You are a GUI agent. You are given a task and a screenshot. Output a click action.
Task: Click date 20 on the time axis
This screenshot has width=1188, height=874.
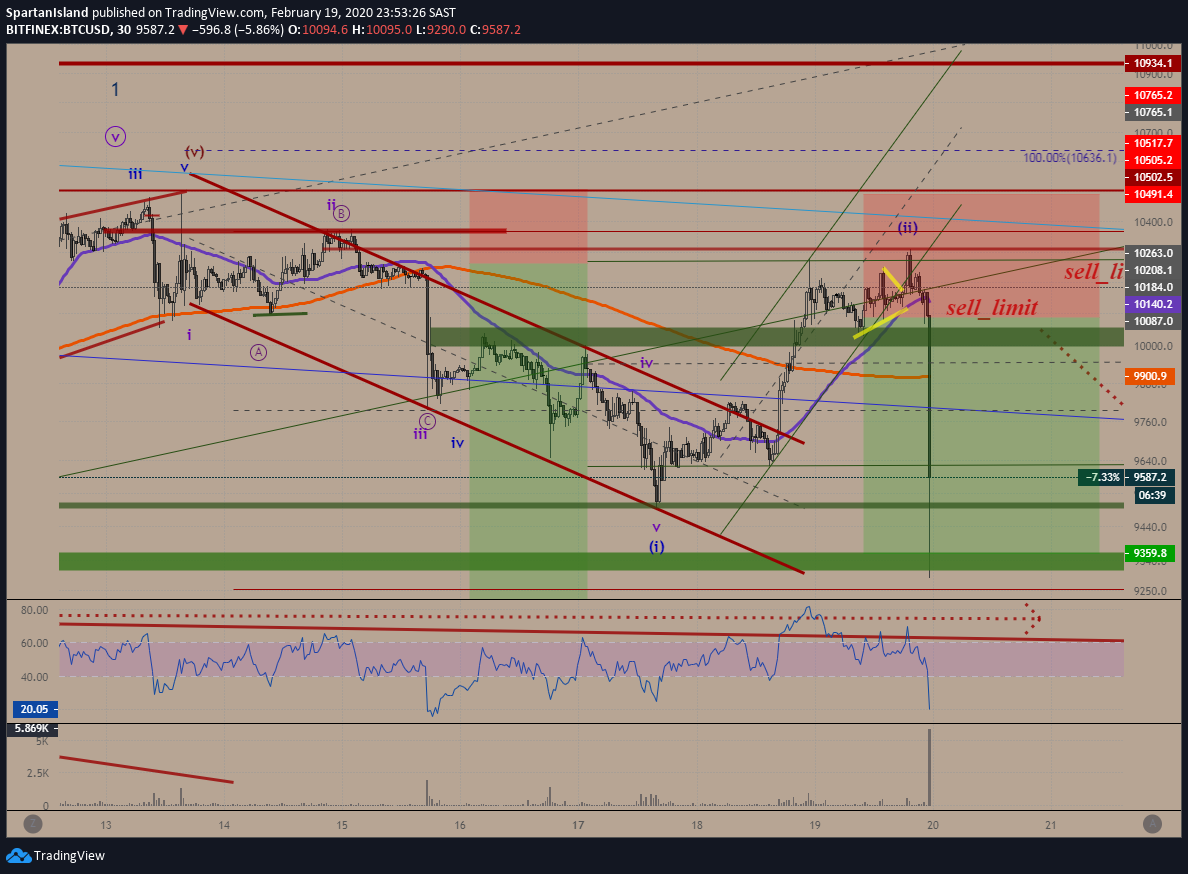coord(933,826)
